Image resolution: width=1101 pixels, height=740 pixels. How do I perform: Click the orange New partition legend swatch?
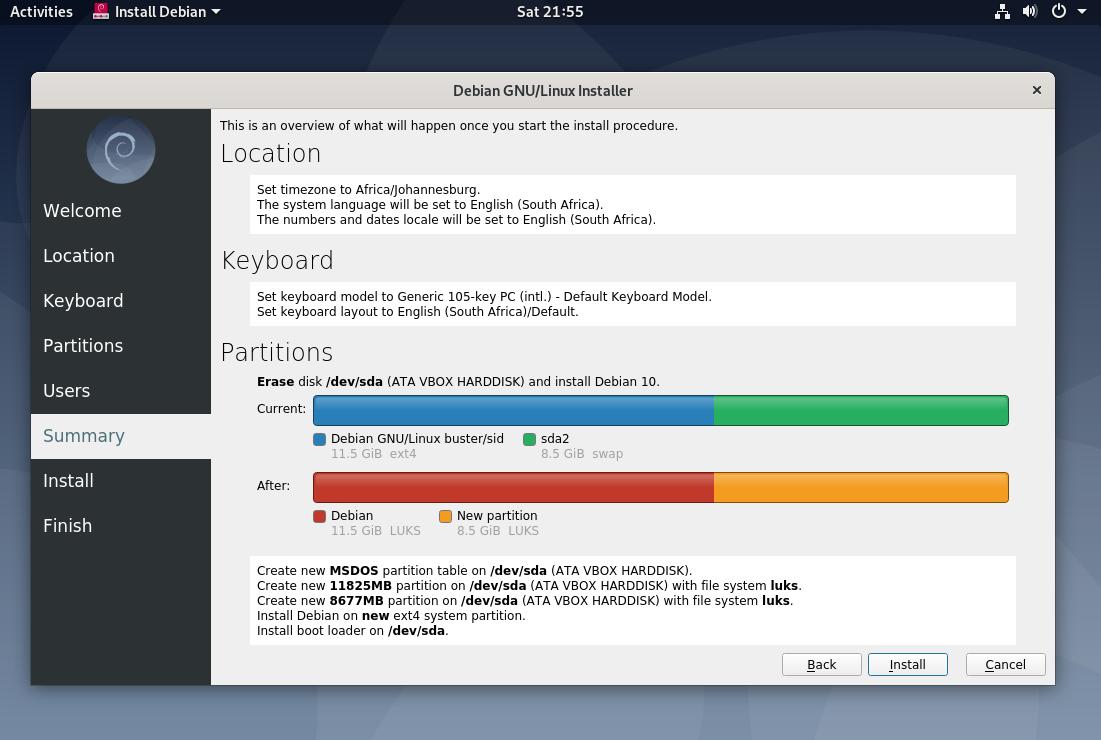[x=445, y=516]
